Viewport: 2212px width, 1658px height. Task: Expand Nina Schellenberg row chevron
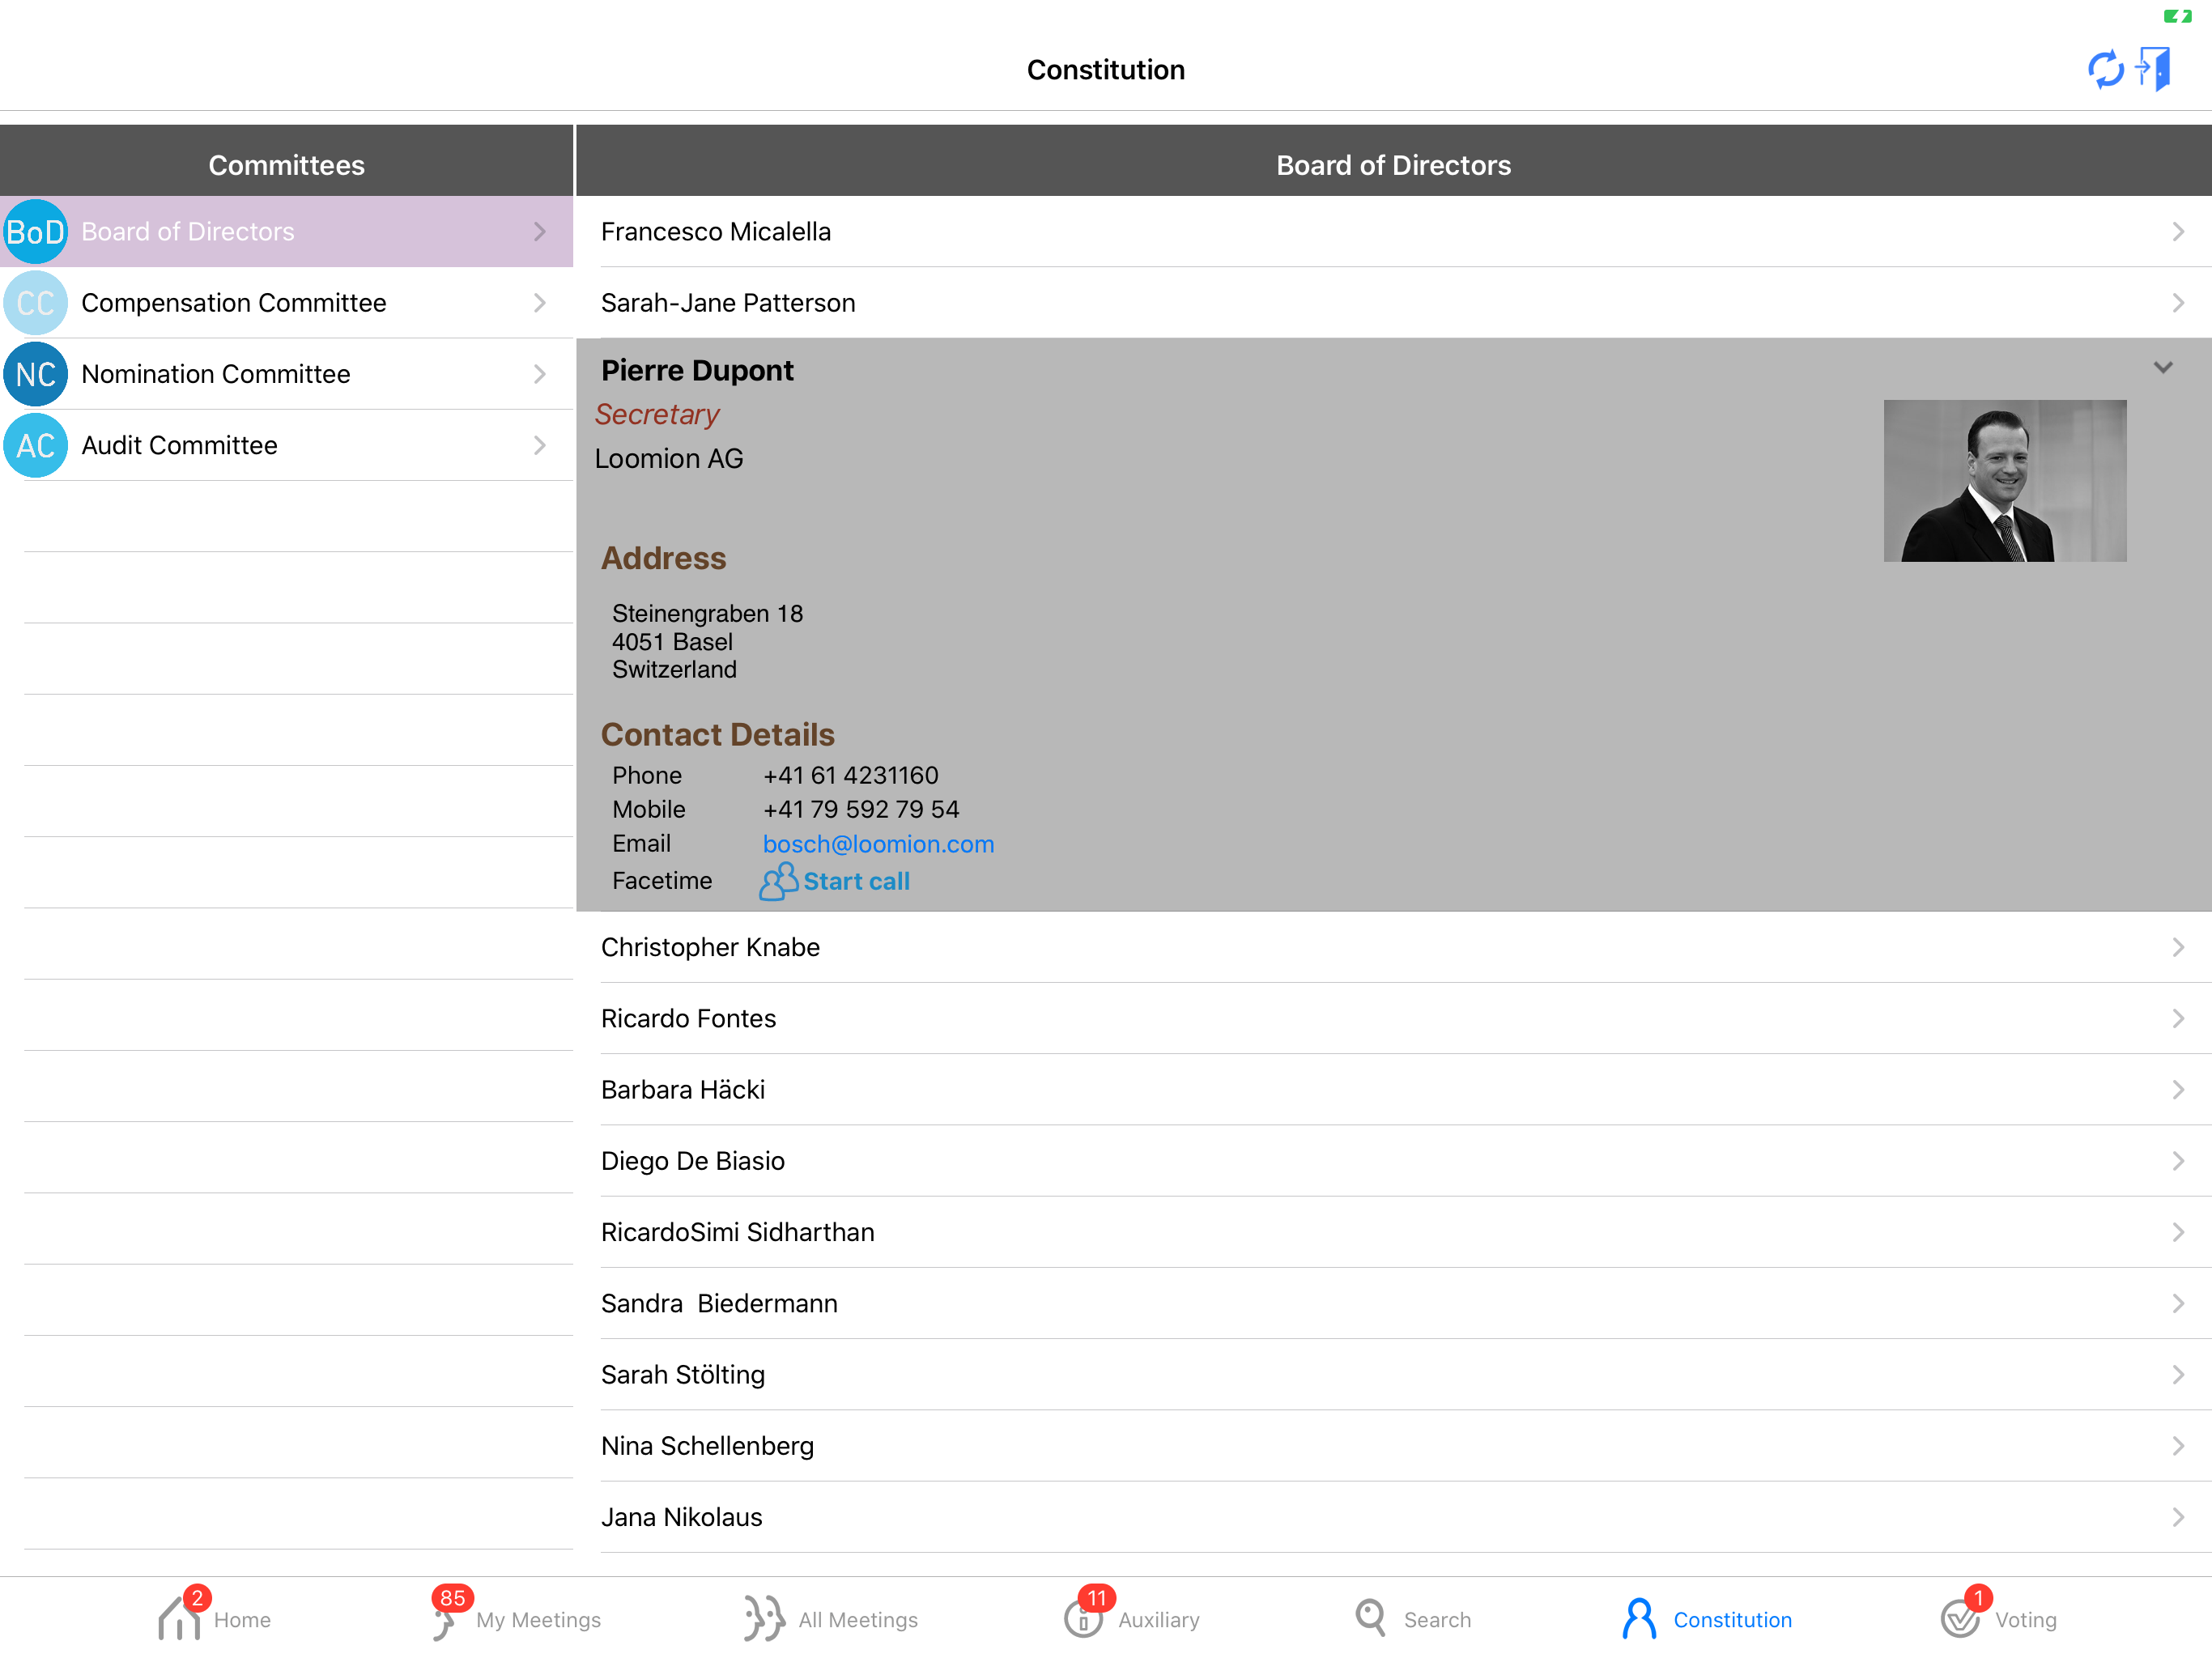click(2178, 1446)
